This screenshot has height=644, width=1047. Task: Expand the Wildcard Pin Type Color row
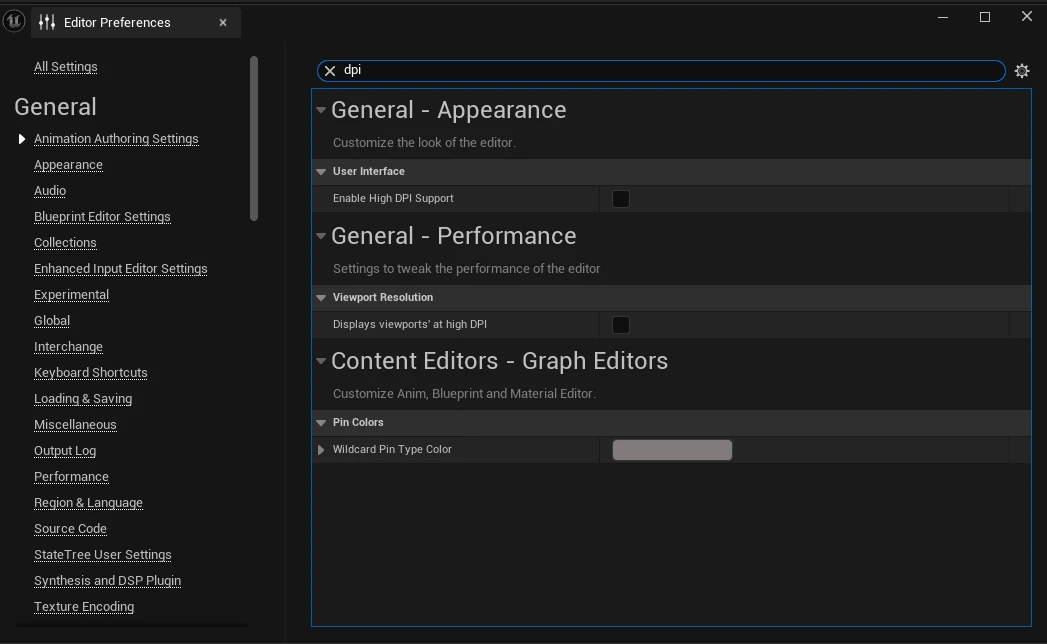(x=321, y=450)
